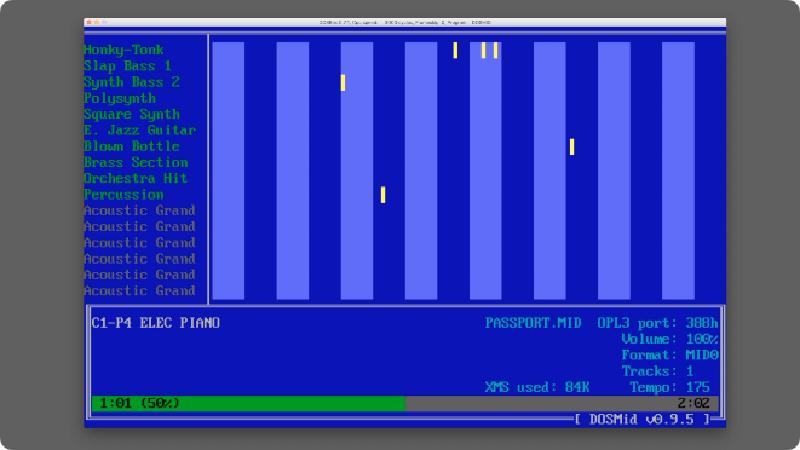The width and height of the screenshot is (800, 450).
Task: Click the 2:02 total time display
Action: click(x=692, y=403)
